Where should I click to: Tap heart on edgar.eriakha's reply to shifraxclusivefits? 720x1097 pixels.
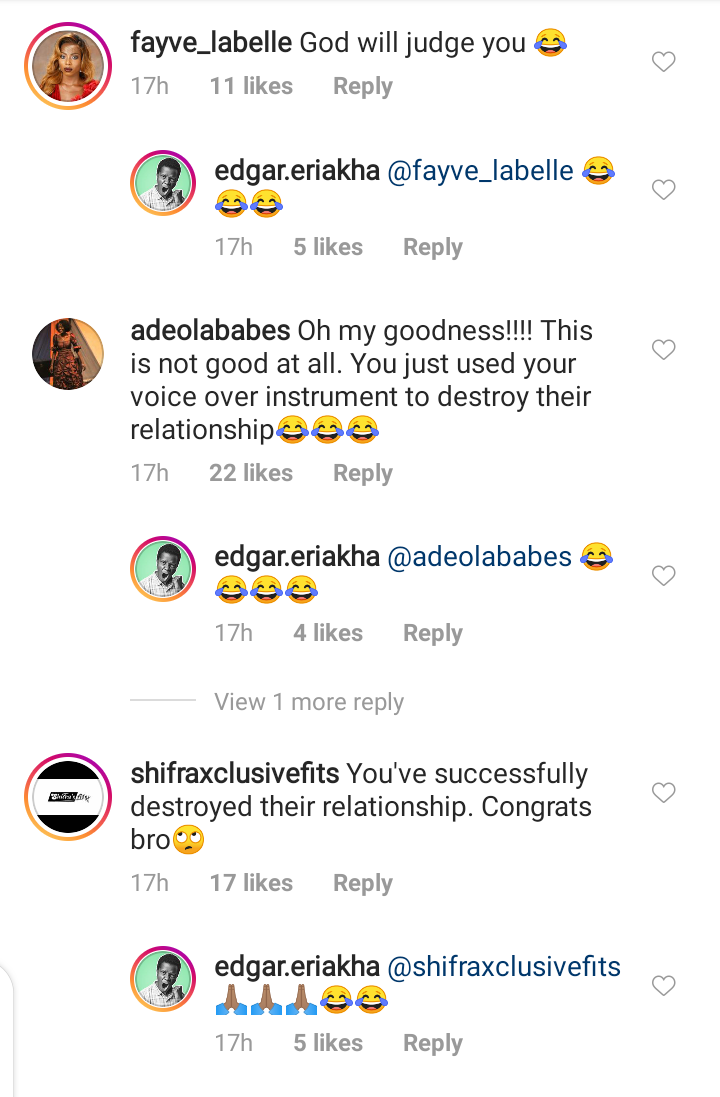pyautogui.click(x=663, y=986)
